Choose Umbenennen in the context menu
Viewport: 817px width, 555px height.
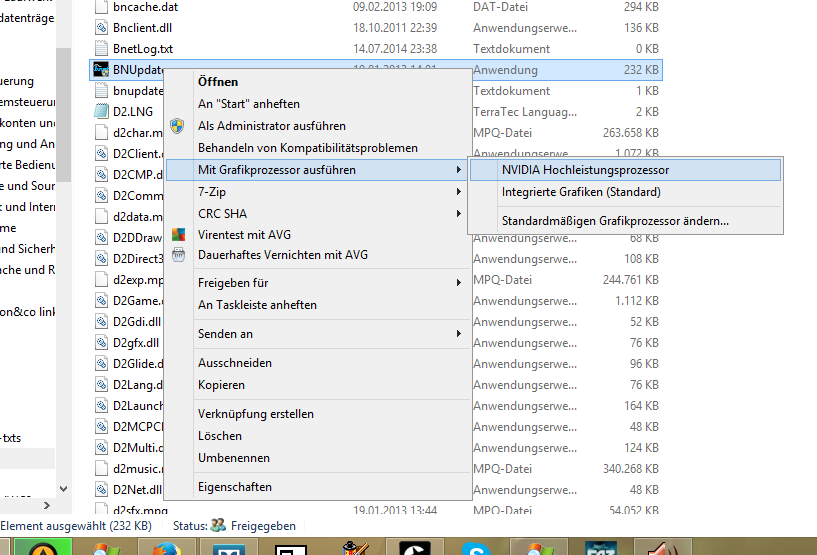coord(317,458)
